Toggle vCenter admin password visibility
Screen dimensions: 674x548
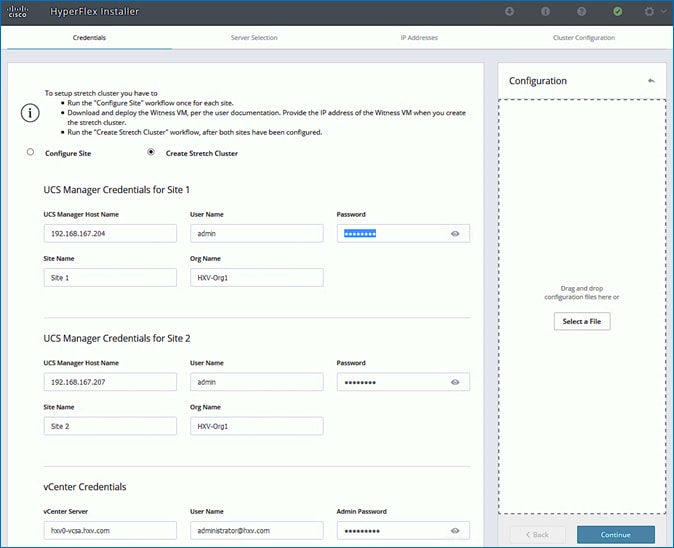click(455, 531)
